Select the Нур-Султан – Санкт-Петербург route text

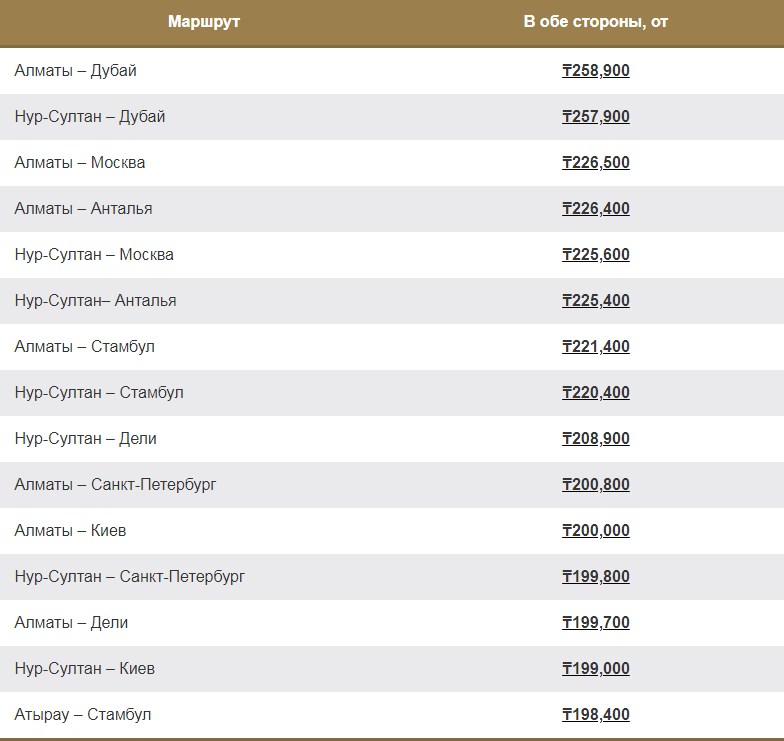point(130,577)
